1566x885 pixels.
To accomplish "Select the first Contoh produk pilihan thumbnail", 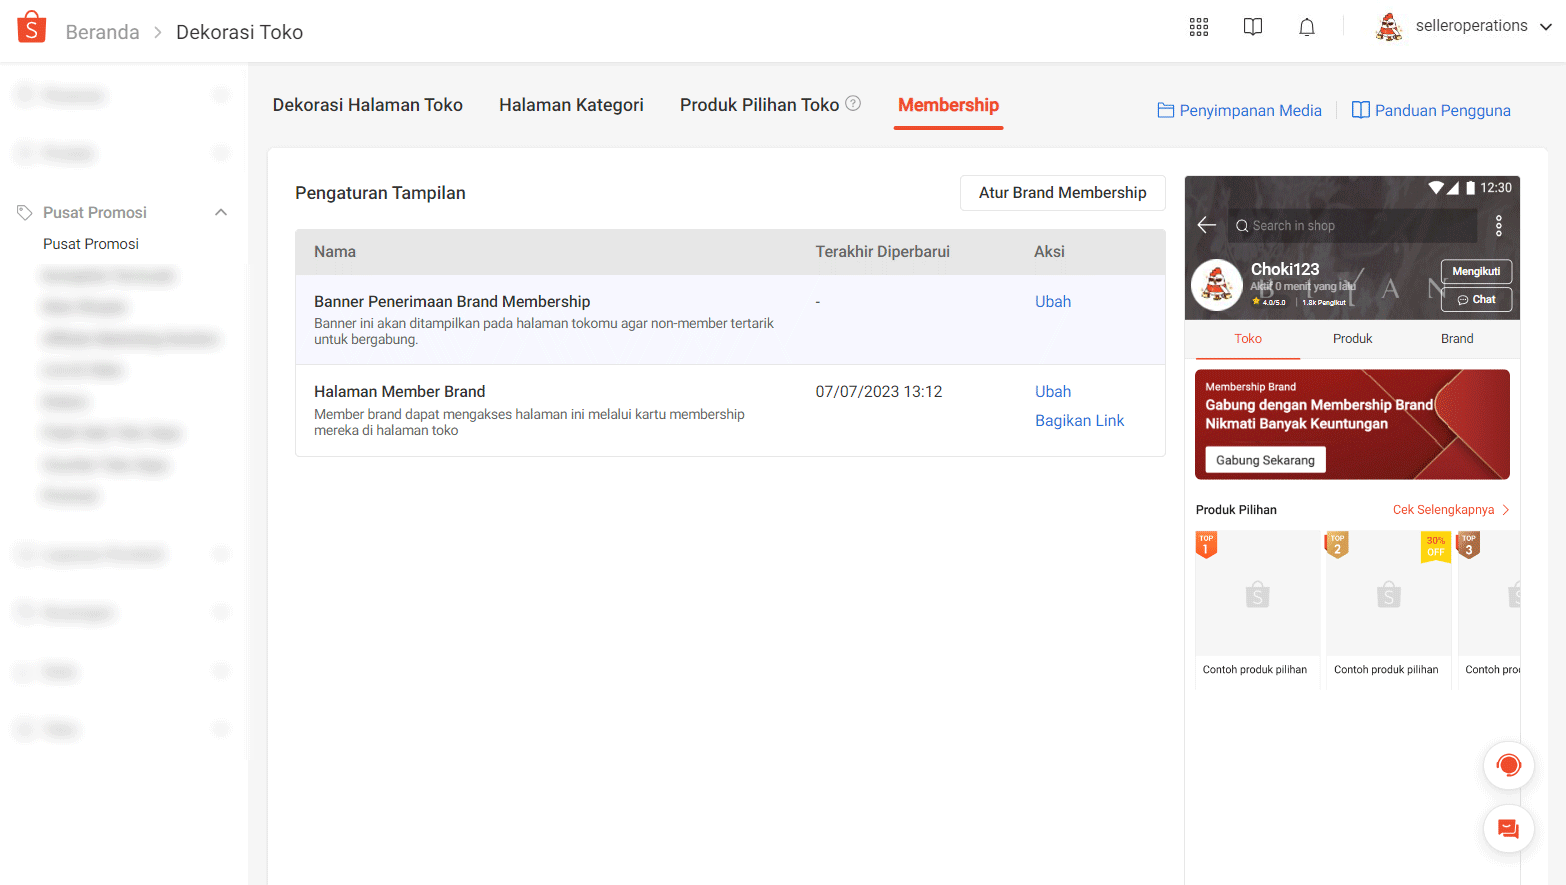I will [x=1257, y=593].
